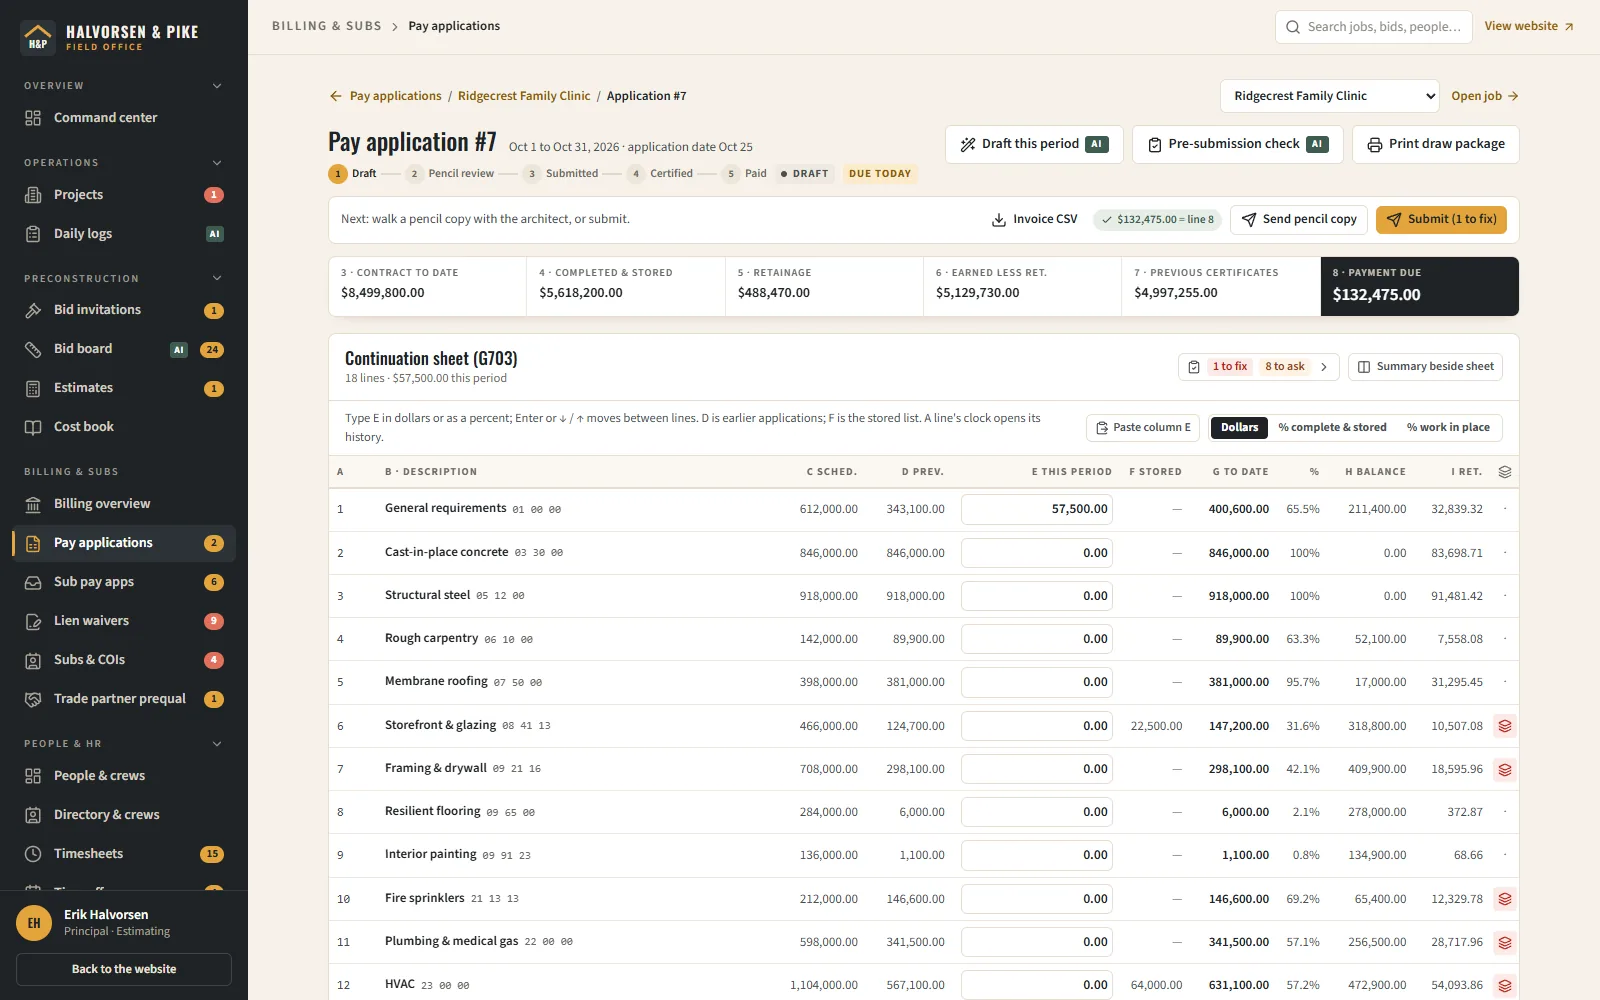Image resolution: width=1600 pixels, height=1000 pixels.
Task: Click Print draw package
Action: [x=1435, y=144]
